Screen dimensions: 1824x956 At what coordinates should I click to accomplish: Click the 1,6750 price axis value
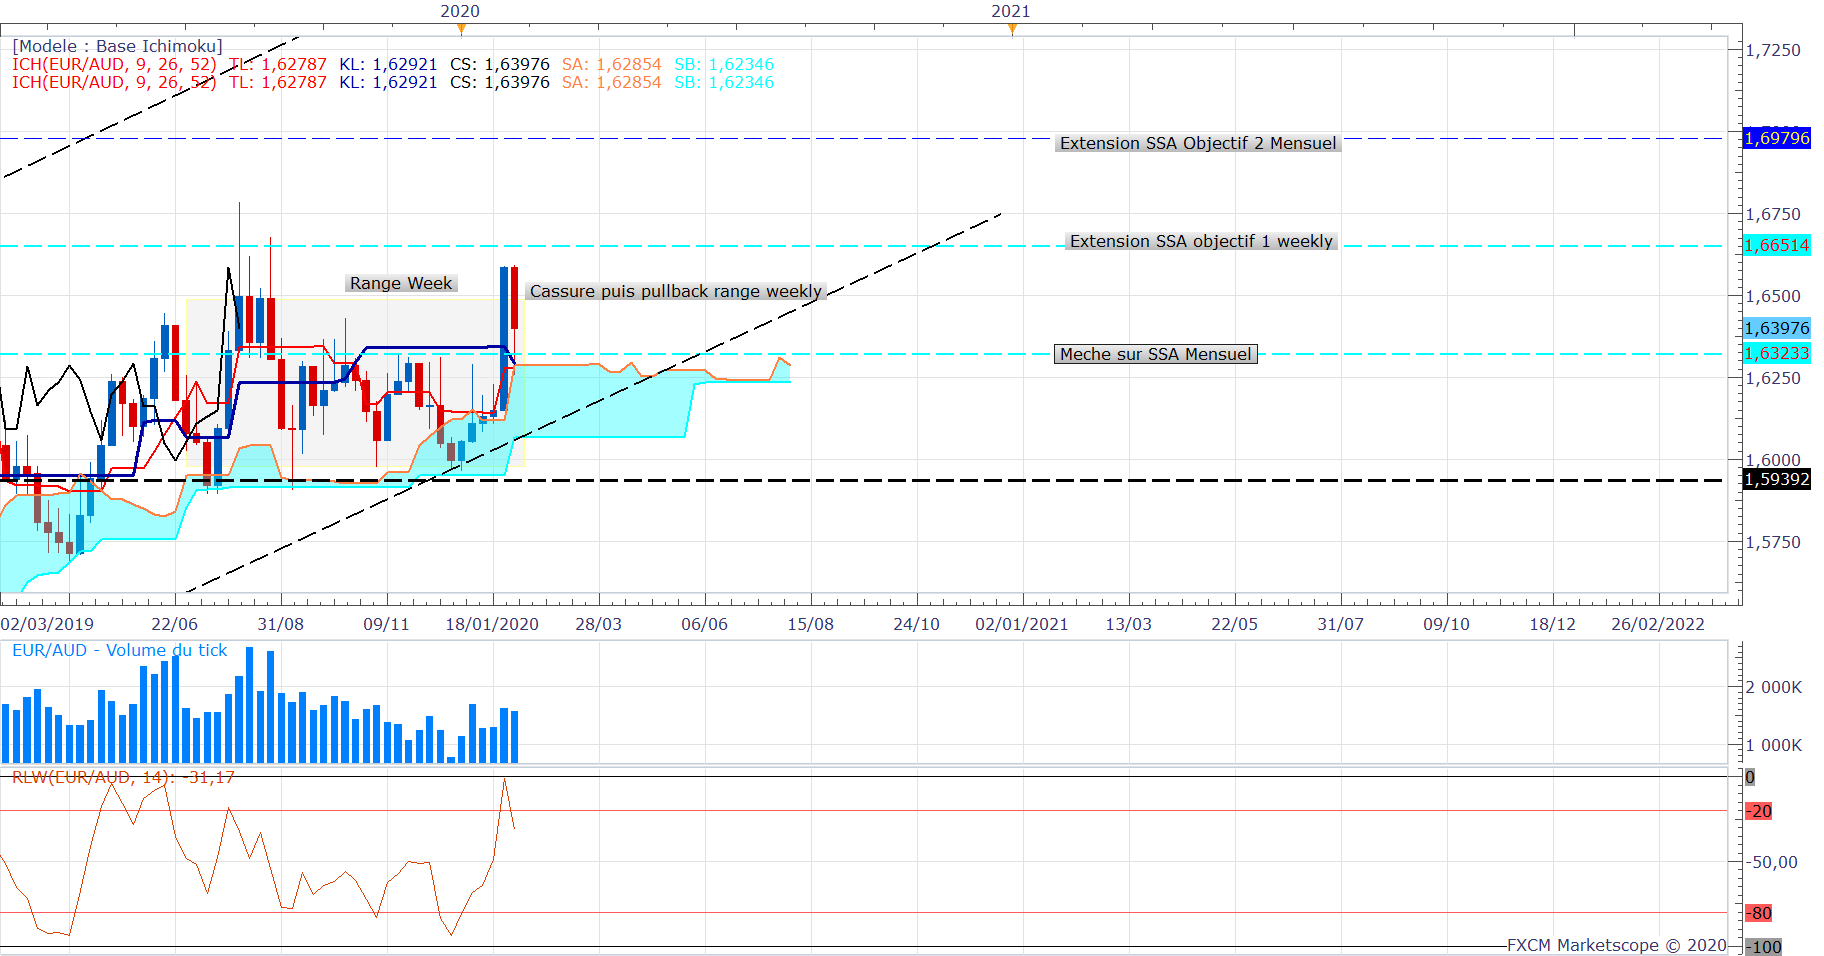(1773, 214)
